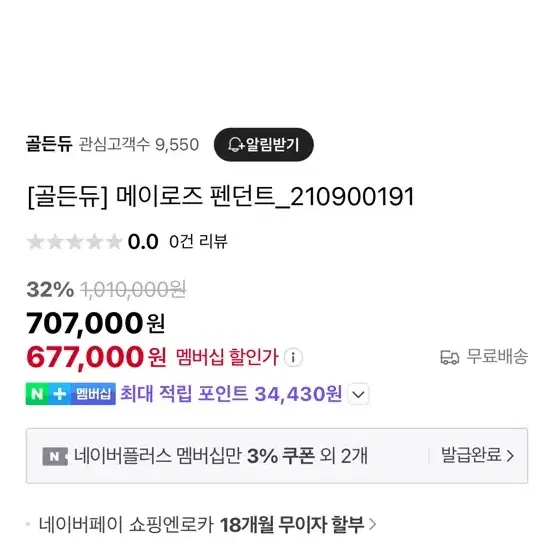
Task: Click the 0건 리뷰 reviews link
Action: tap(198, 242)
